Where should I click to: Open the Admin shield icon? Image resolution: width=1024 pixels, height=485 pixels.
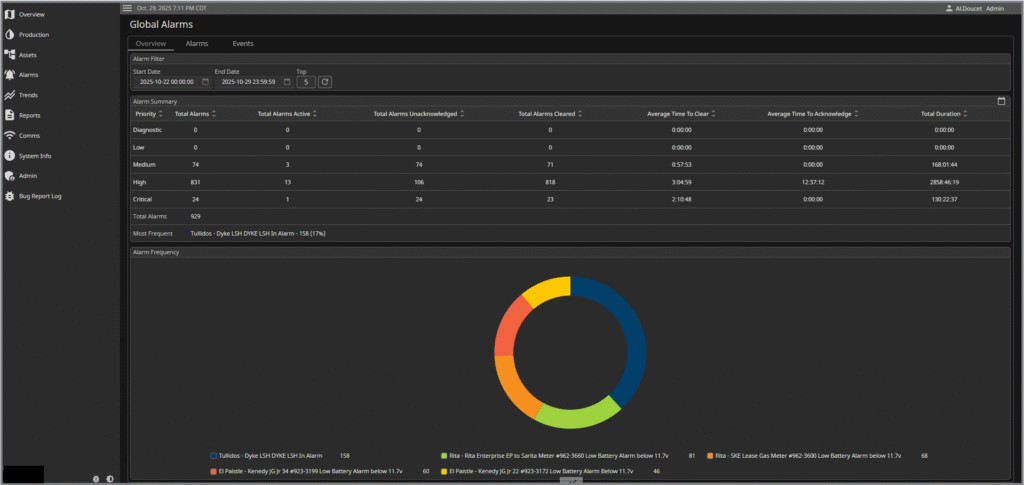pos(9,176)
